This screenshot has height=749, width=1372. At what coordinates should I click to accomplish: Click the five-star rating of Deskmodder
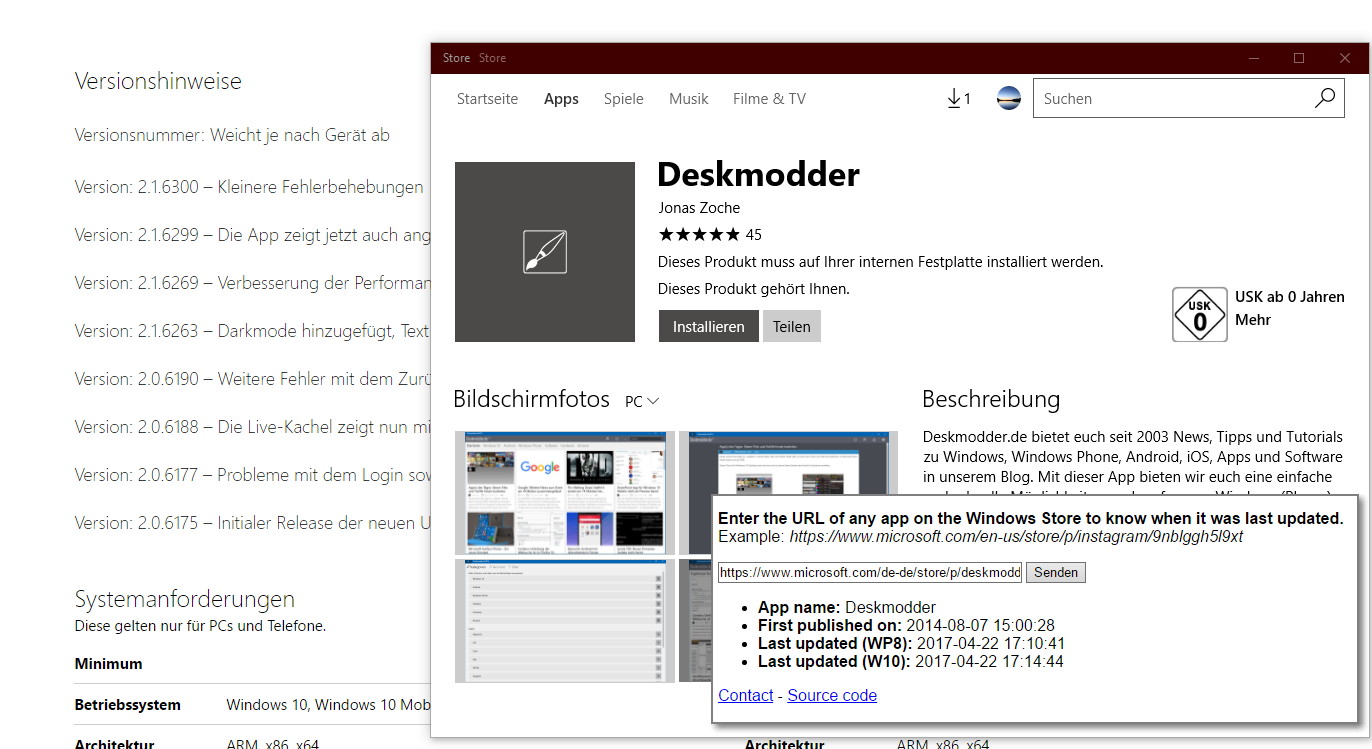pos(699,235)
